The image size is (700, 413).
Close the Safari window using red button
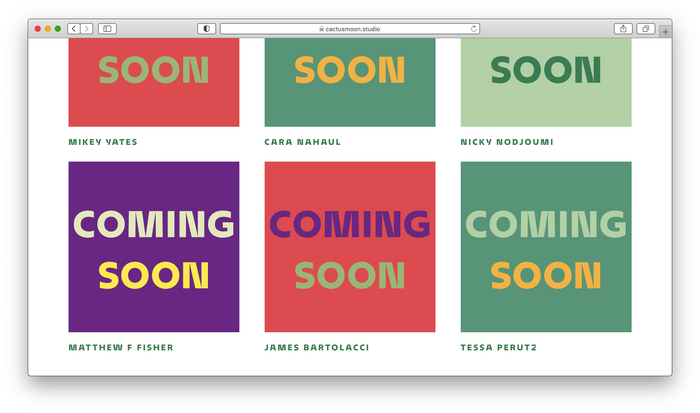tap(38, 29)
